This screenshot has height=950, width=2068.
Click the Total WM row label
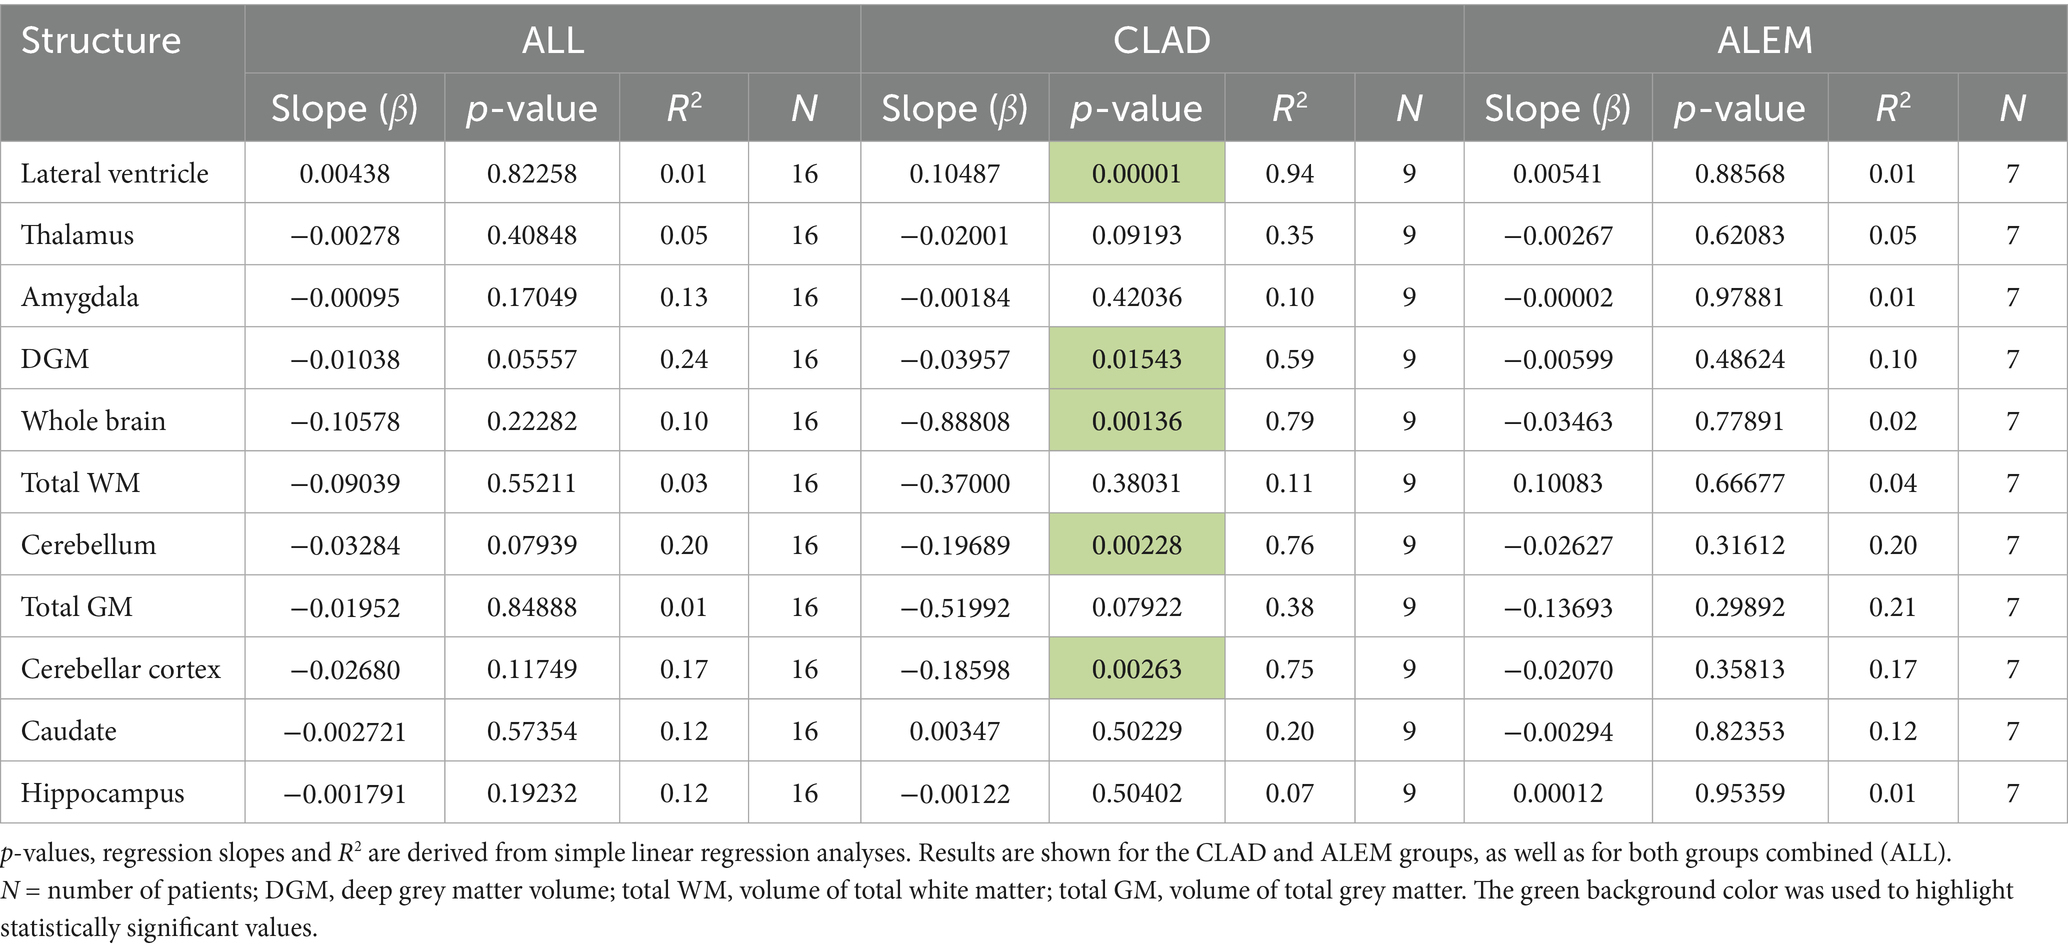click(80, 483)
